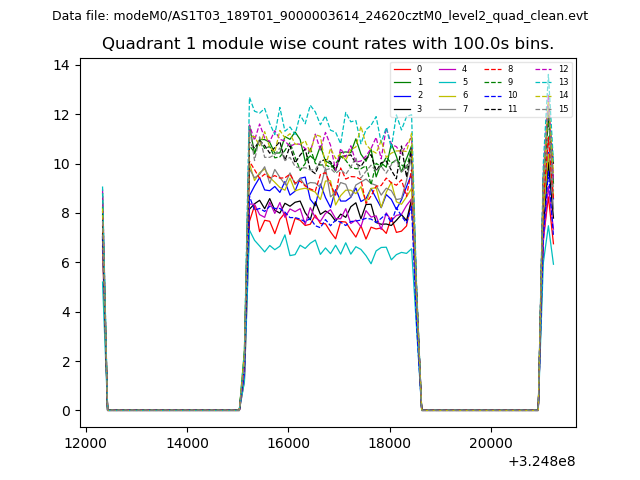This screenshot has height=480, width=640.
Task: Toggle the green dashed legend entry for module 9
Action: 494,82
